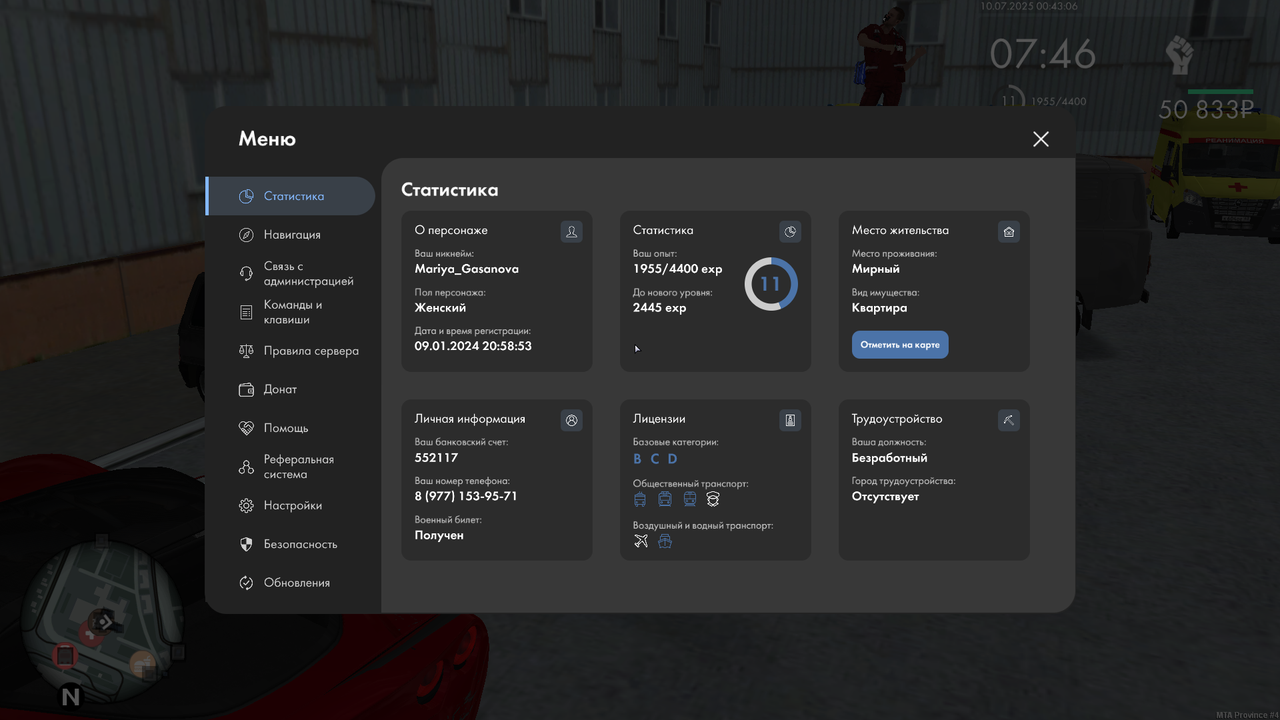Image resolution: width=1280 pixels, height=720 pixels.
Task: Click the airplane license icon
Action: tap(641, 541)
